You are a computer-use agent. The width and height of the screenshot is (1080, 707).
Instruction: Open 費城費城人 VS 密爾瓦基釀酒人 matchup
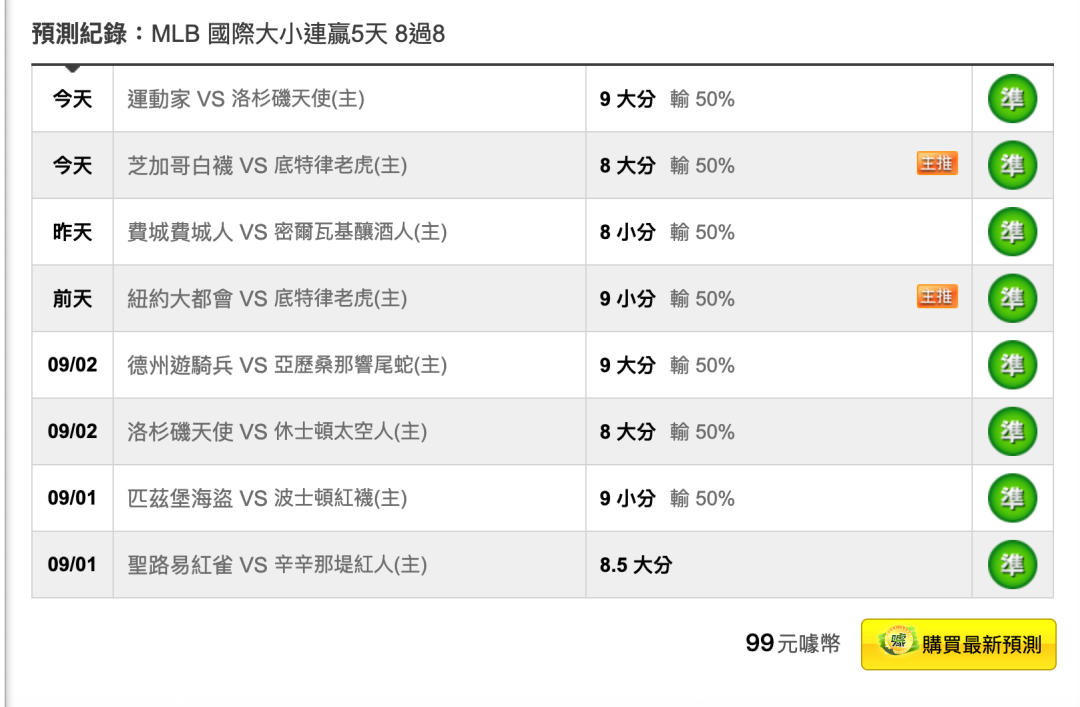[287, 232]
